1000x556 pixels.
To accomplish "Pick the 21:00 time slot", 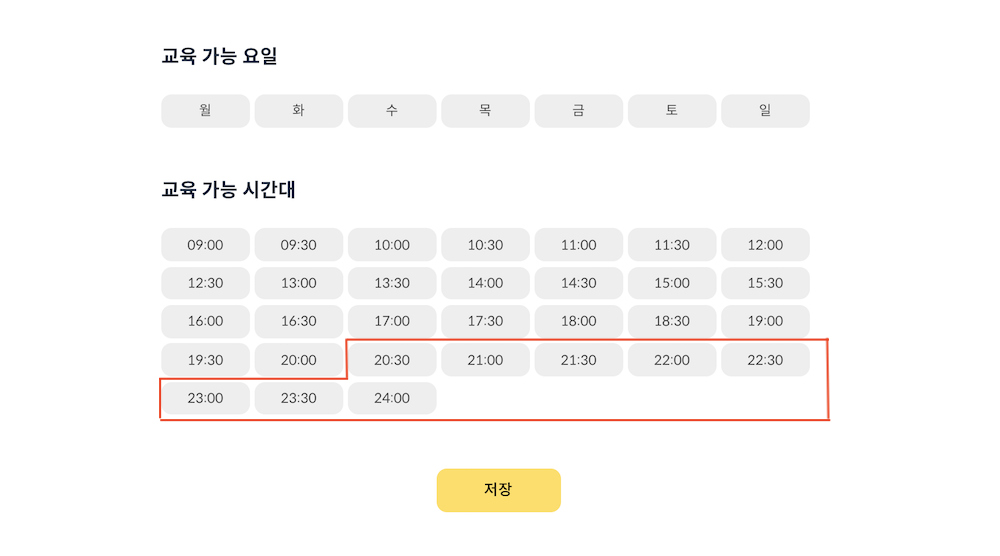I will tap(485, 360).
